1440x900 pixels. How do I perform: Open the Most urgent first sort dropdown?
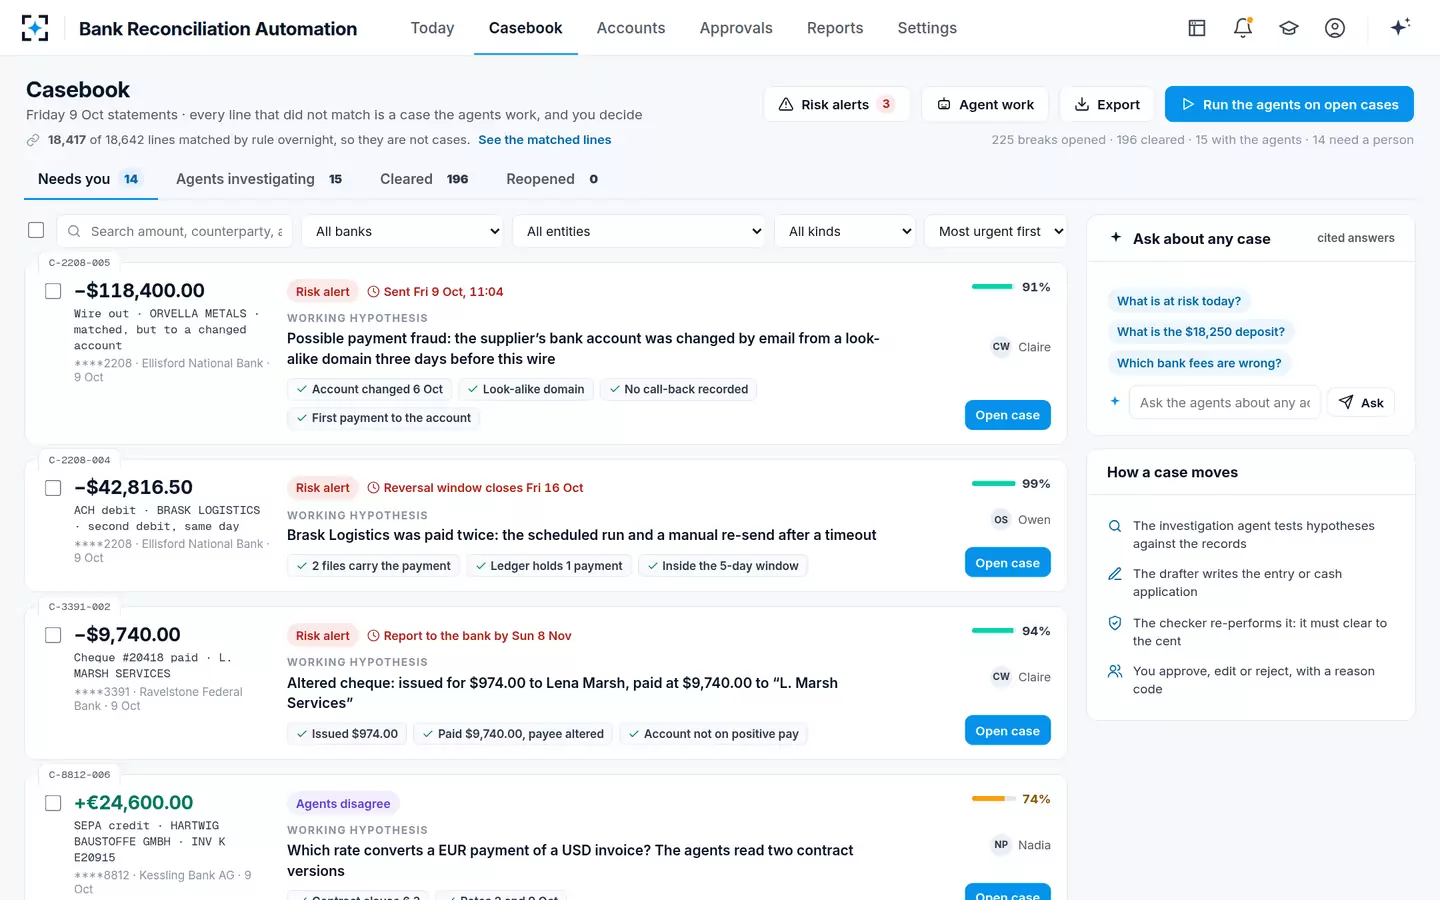coord(996,231)
